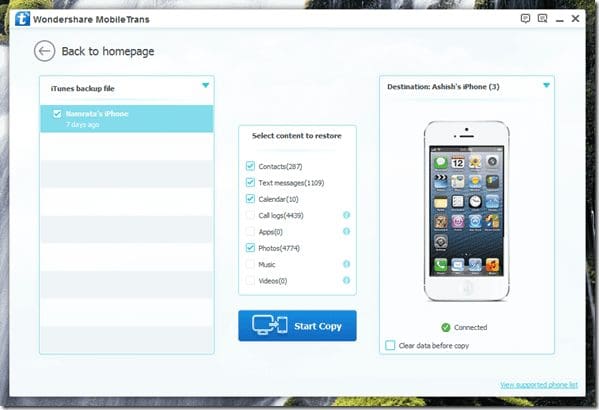Click the back arrow circle icon
Image resolution: width=599 pixels, height=410 pixels.
[x=44, y=51]
